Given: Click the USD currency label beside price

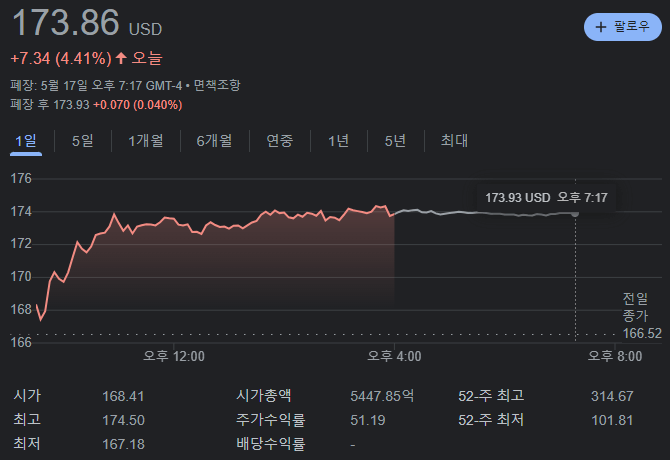Looking at the screenshot, I should (145, 29).
